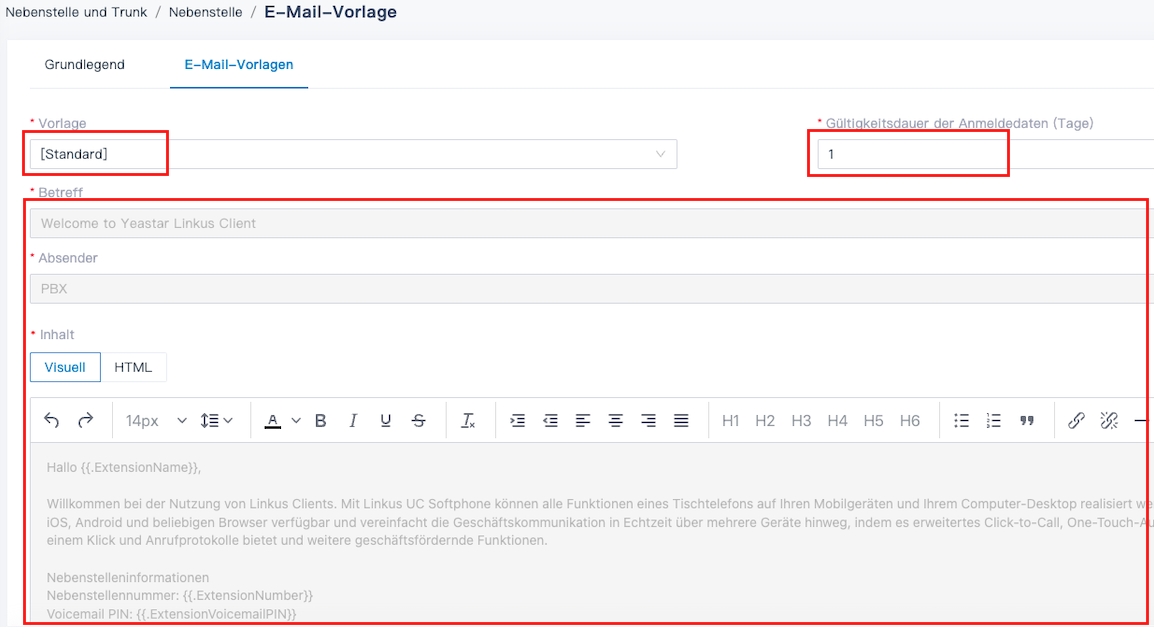Expand the line height dropdown

[x=216, y=421]
